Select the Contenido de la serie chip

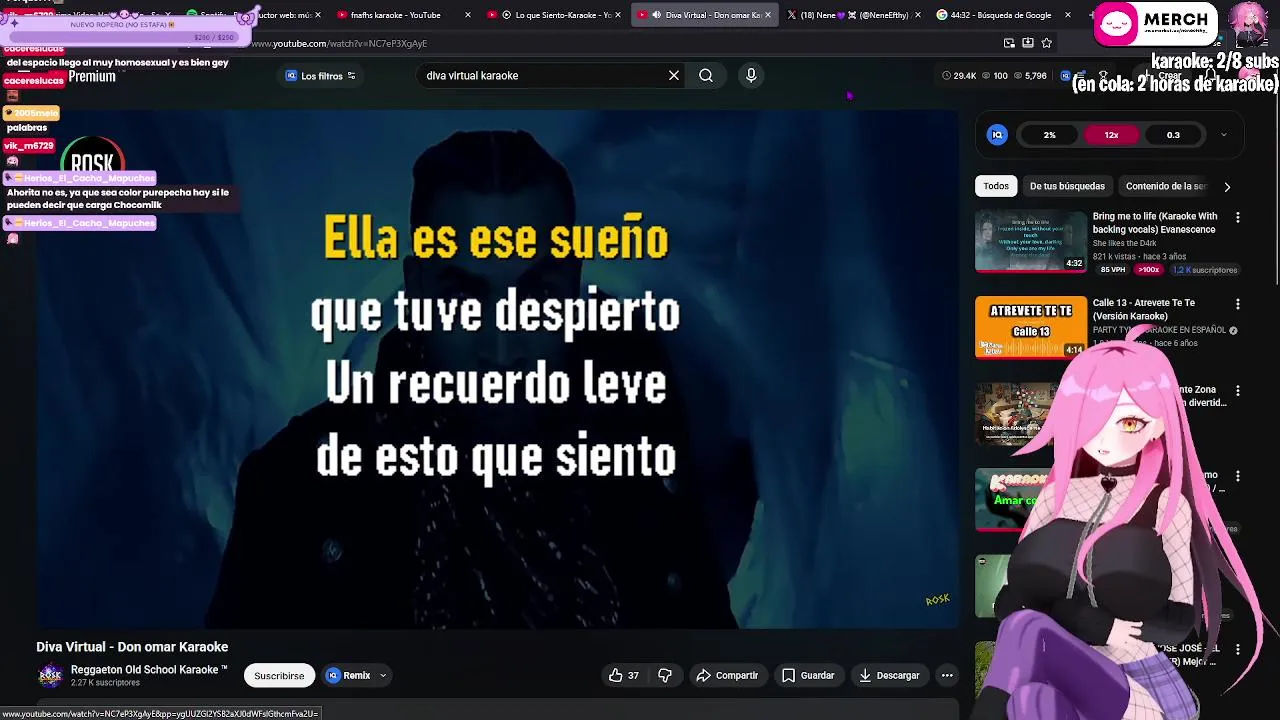coord(1165,186)
